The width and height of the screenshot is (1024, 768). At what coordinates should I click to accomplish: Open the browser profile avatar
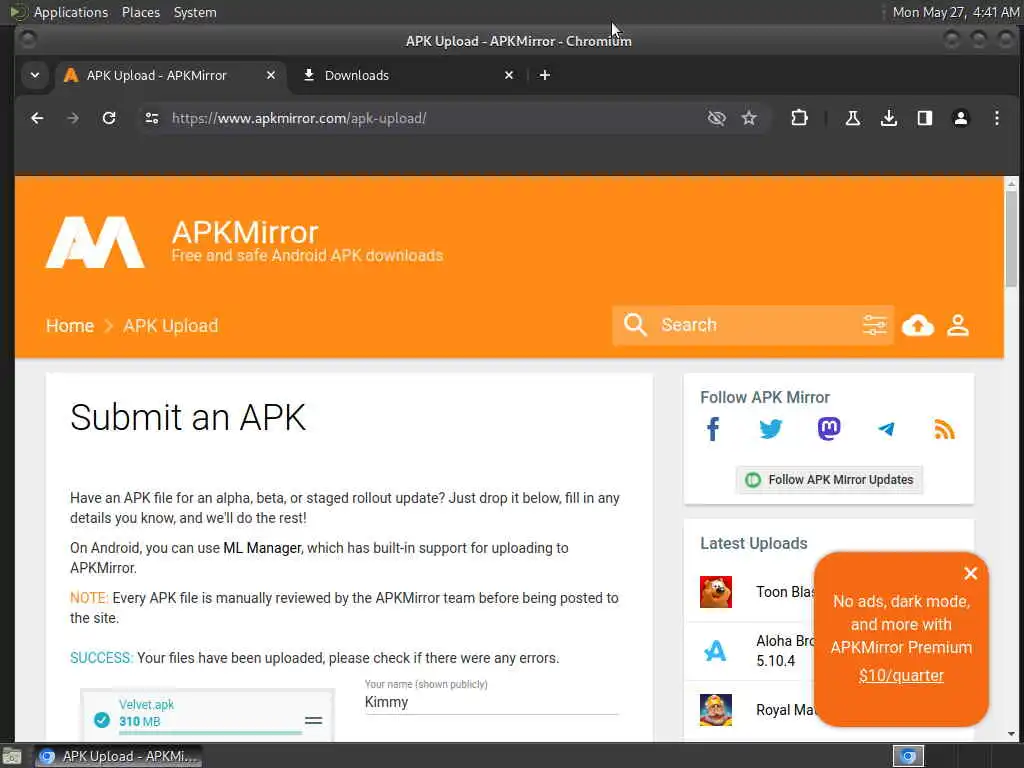tap(961, 118)
